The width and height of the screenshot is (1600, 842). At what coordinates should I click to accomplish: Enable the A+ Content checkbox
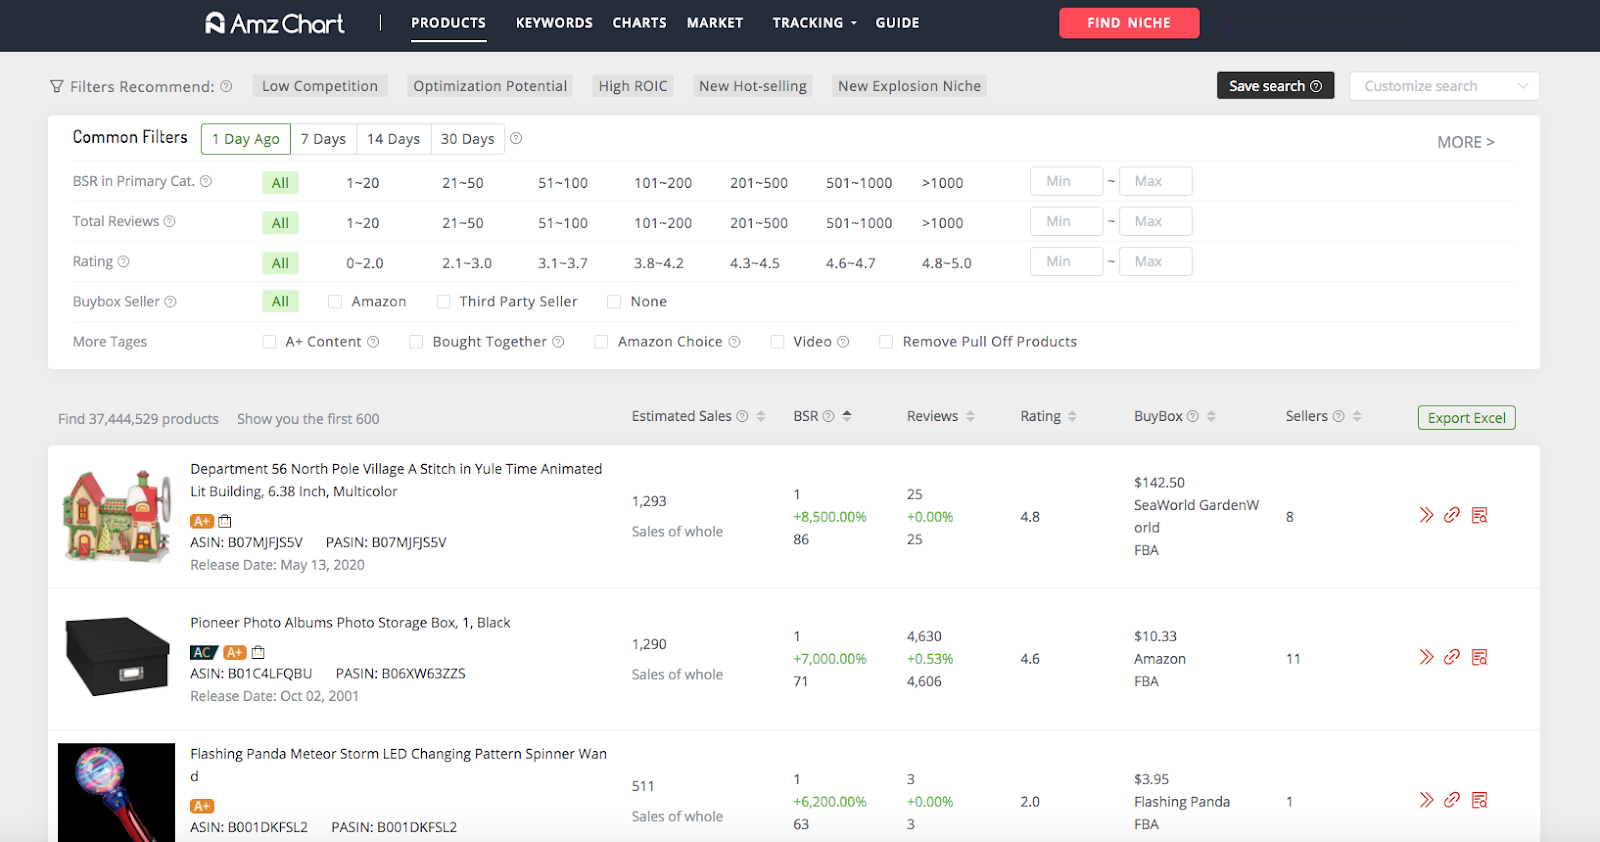click(x=269, y=341)
